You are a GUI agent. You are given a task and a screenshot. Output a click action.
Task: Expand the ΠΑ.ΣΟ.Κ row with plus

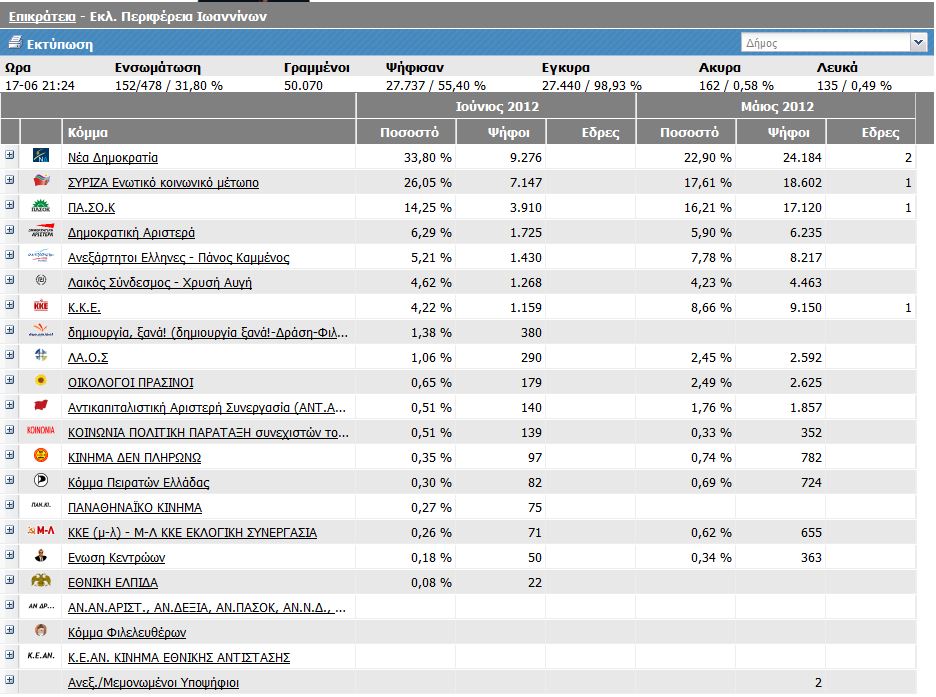click(10, 205)
